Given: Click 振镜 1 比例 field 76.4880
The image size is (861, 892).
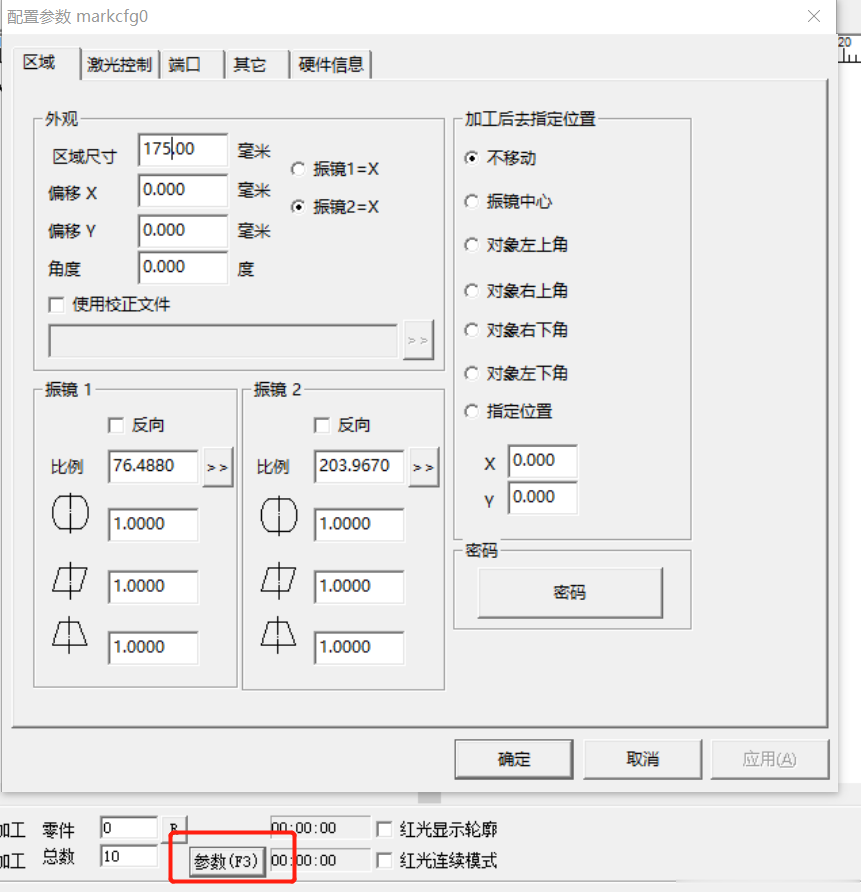Looking at the screenshot, I should (x=153, y=466).
